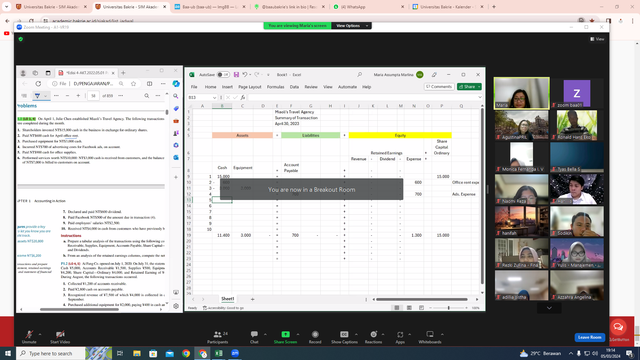Click the PDF page number field
Screen dimensions: 640x360
(x=93, y=96)
